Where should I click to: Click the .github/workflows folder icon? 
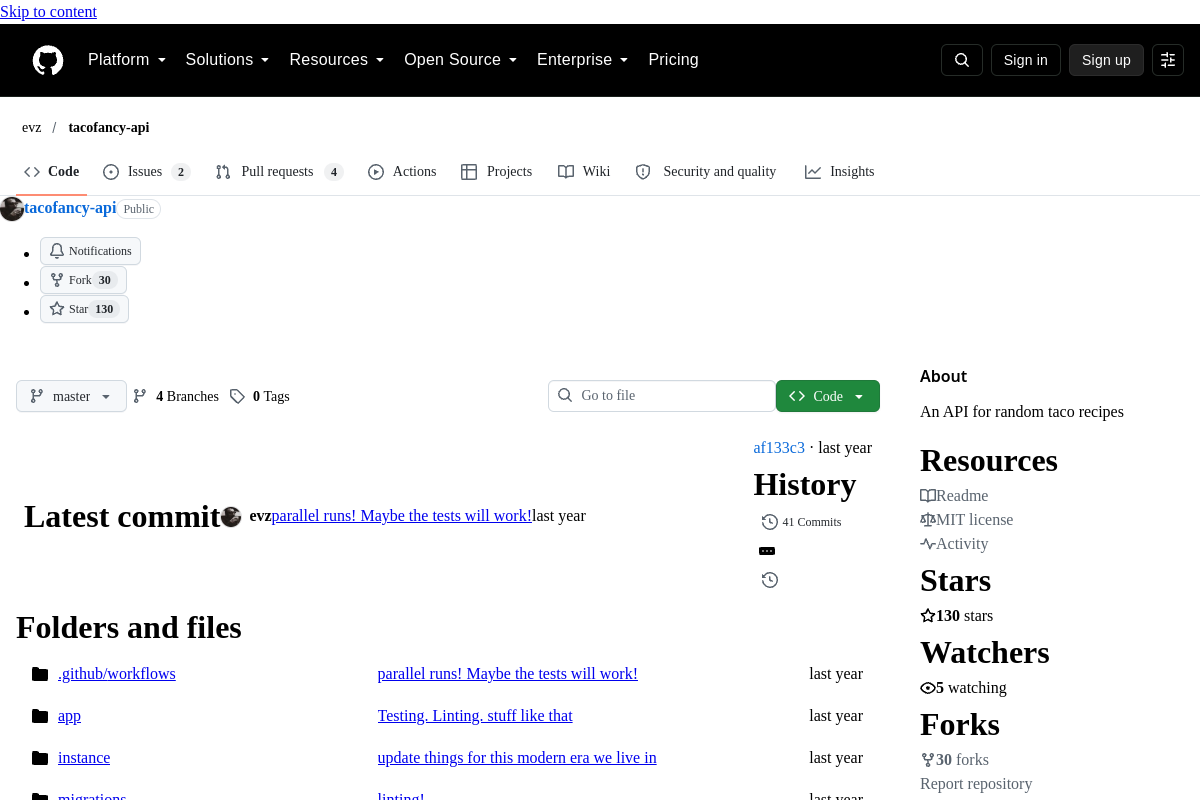tap(40, 674)
